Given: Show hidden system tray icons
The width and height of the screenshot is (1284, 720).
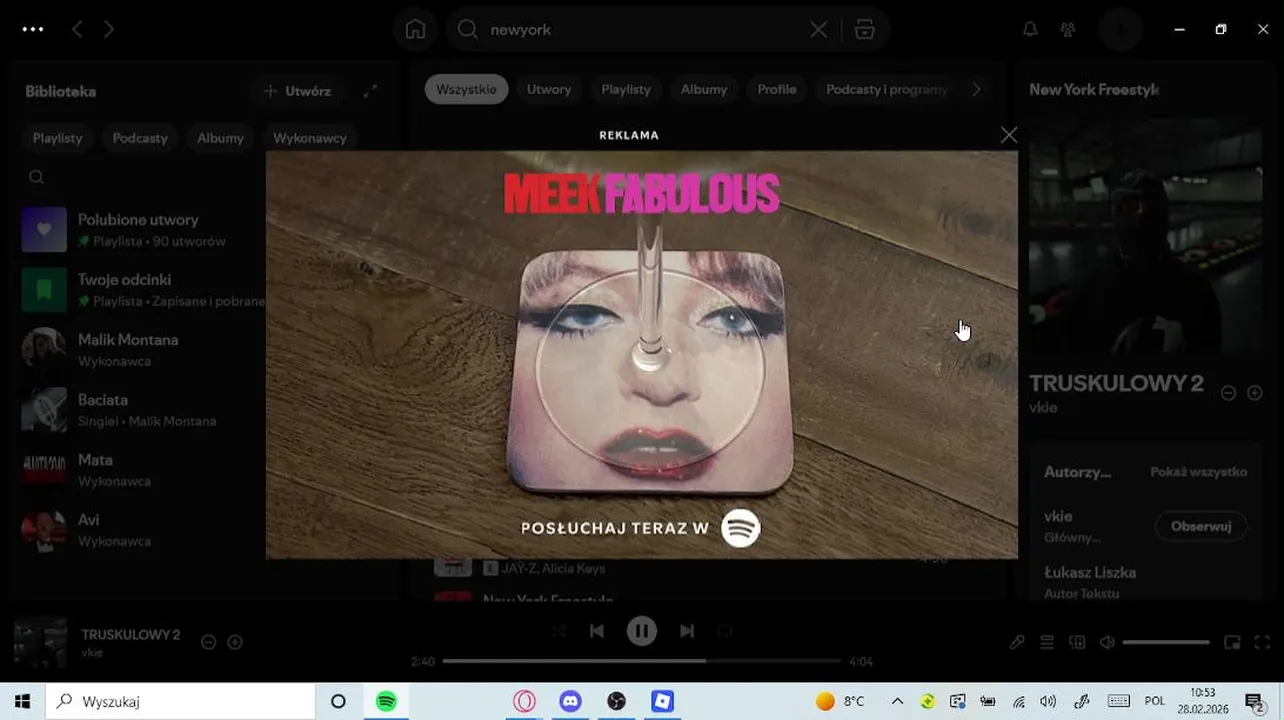Looking at the screenshot, I should pyautogui.click(x=897, y=701).
